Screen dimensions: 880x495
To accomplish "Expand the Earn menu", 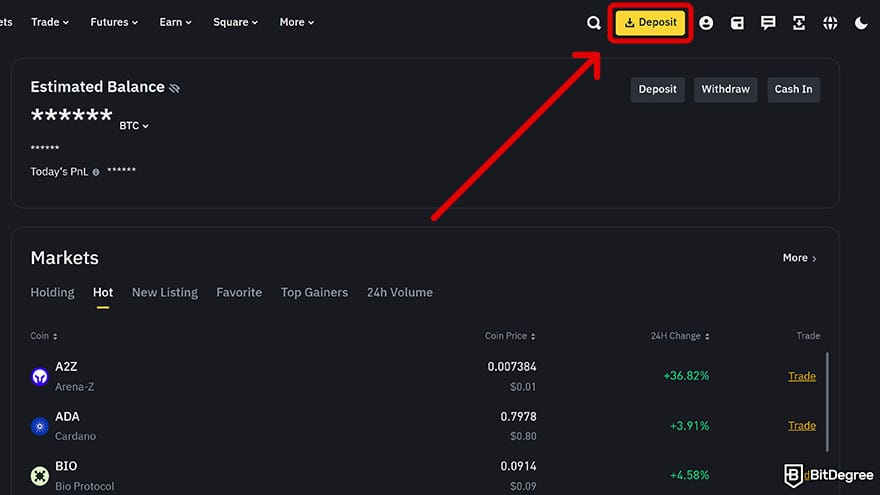I will pyautogui.click(x=175, y=22).
